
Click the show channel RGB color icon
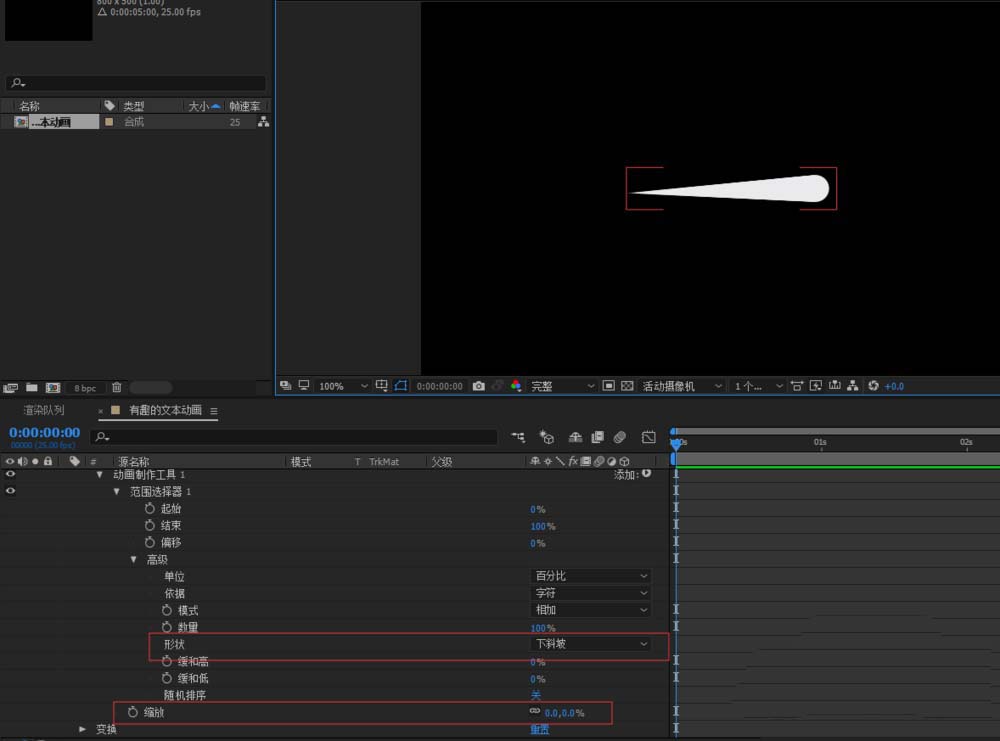(516, 386)
